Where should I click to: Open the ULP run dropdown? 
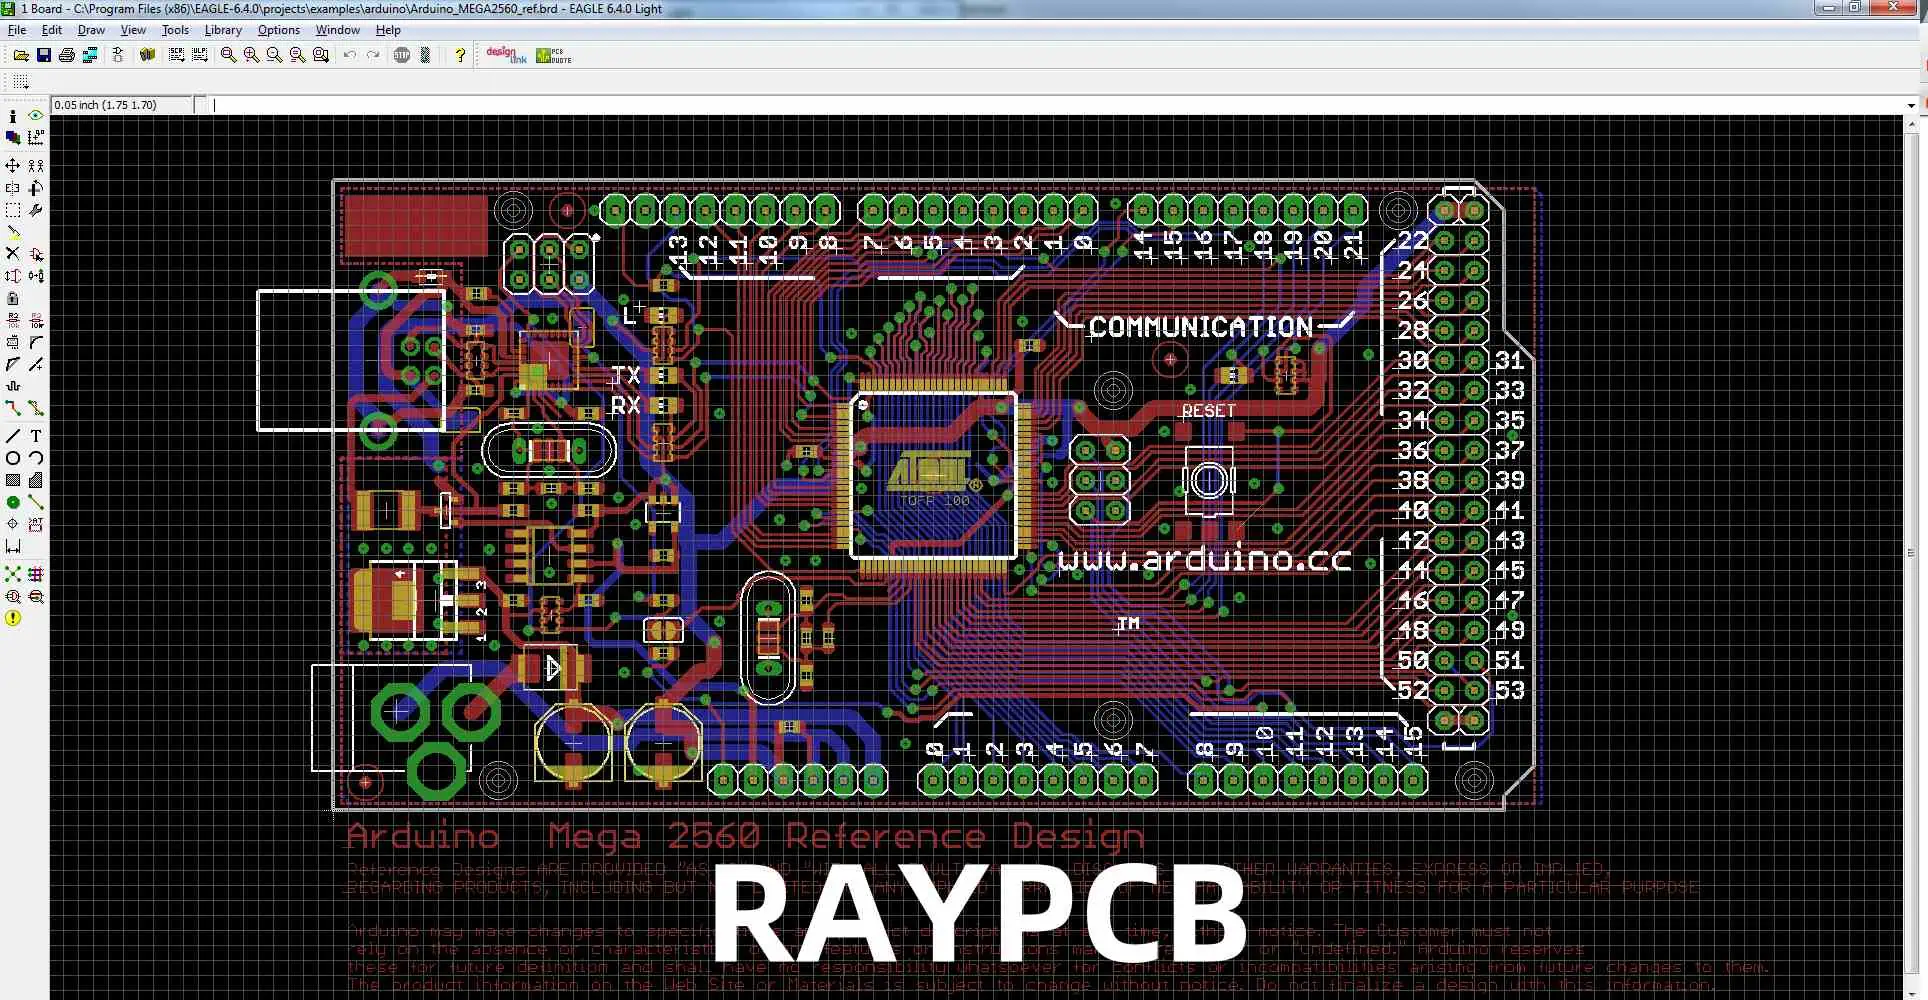200,55
